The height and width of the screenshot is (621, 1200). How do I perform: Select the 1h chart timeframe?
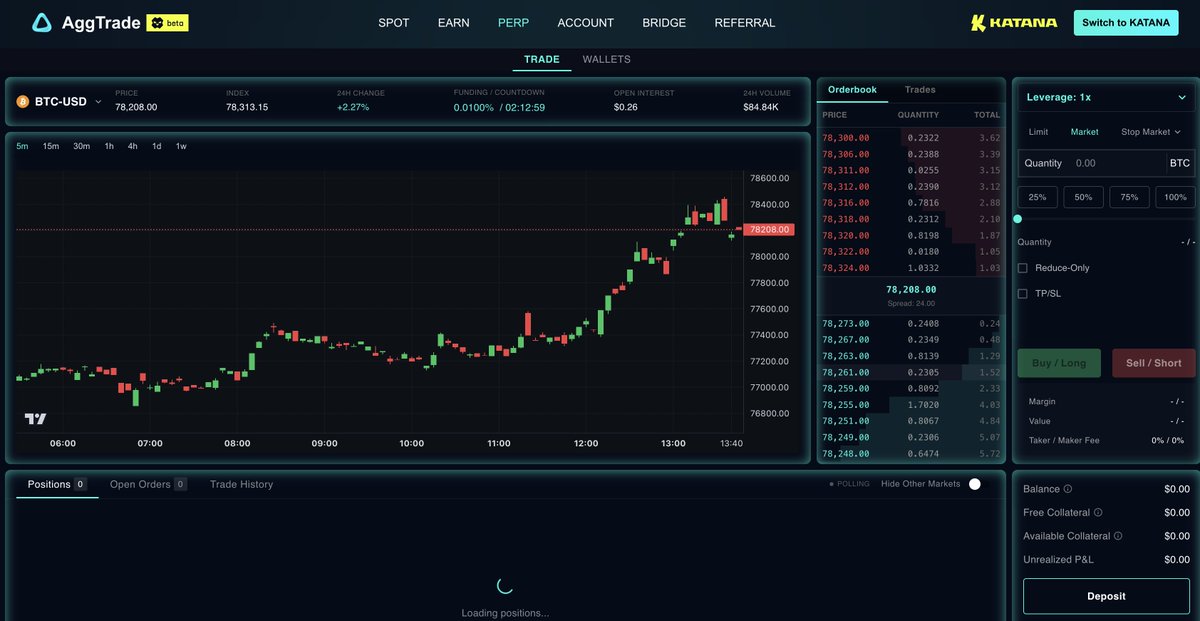pyautogui.click(x=109, y=146)
